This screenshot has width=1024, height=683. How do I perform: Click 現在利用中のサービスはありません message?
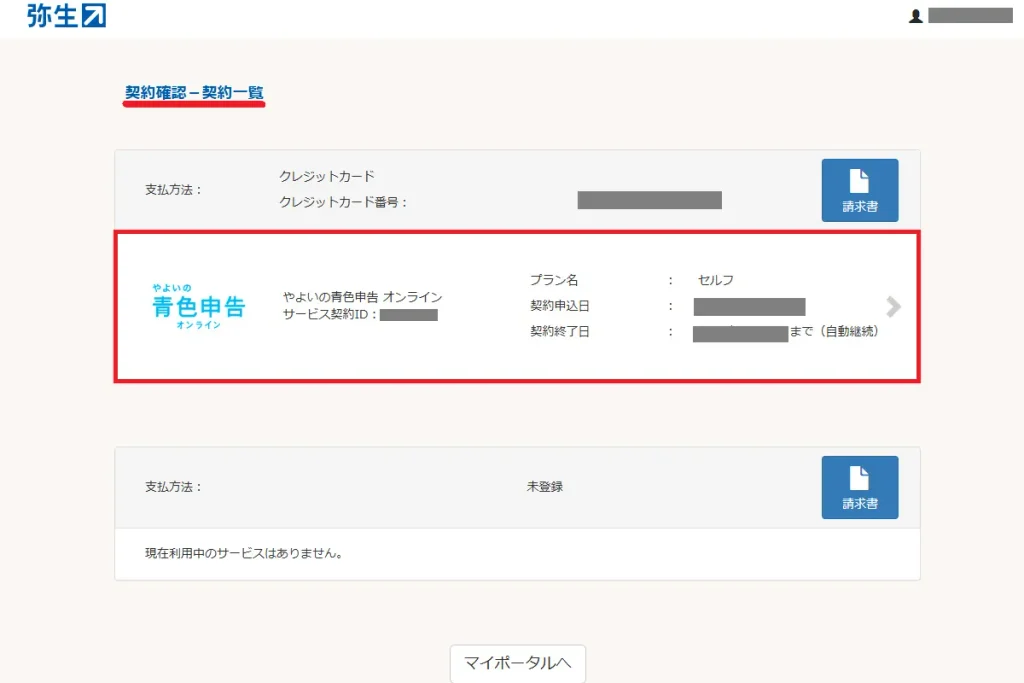(x=244, y=554)
